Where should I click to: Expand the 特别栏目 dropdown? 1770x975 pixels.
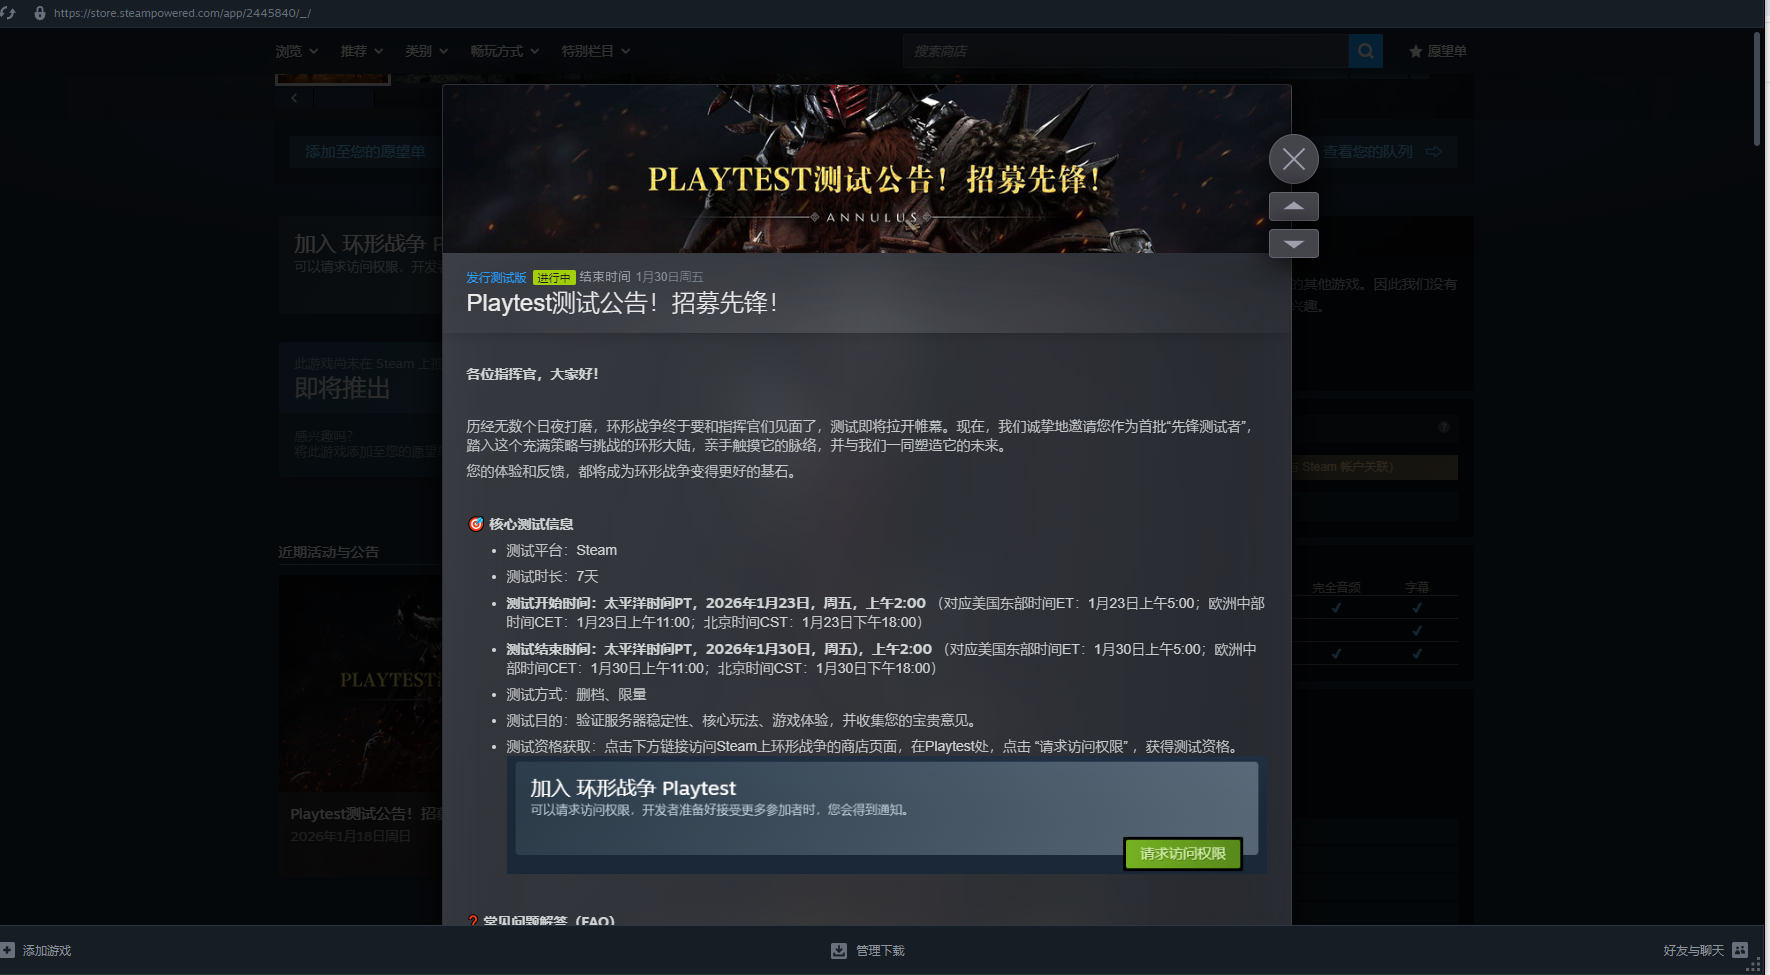(x=596, y=51)
